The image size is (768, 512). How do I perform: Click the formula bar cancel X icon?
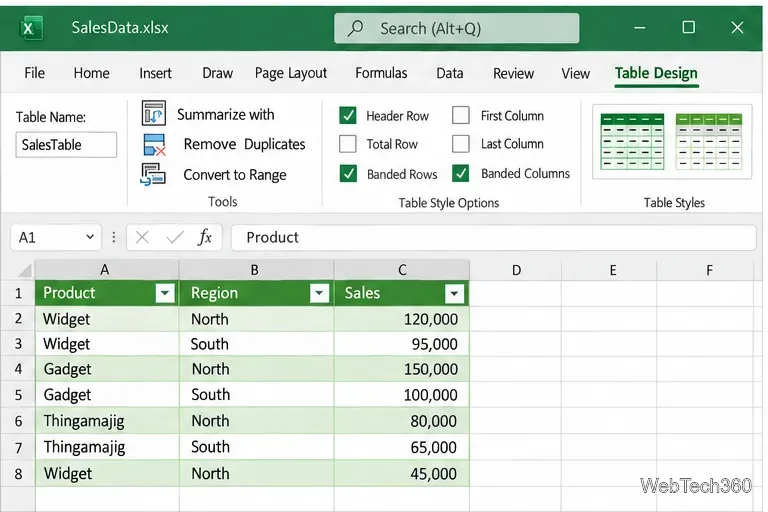pyautogui.click(x=142, y=238)
